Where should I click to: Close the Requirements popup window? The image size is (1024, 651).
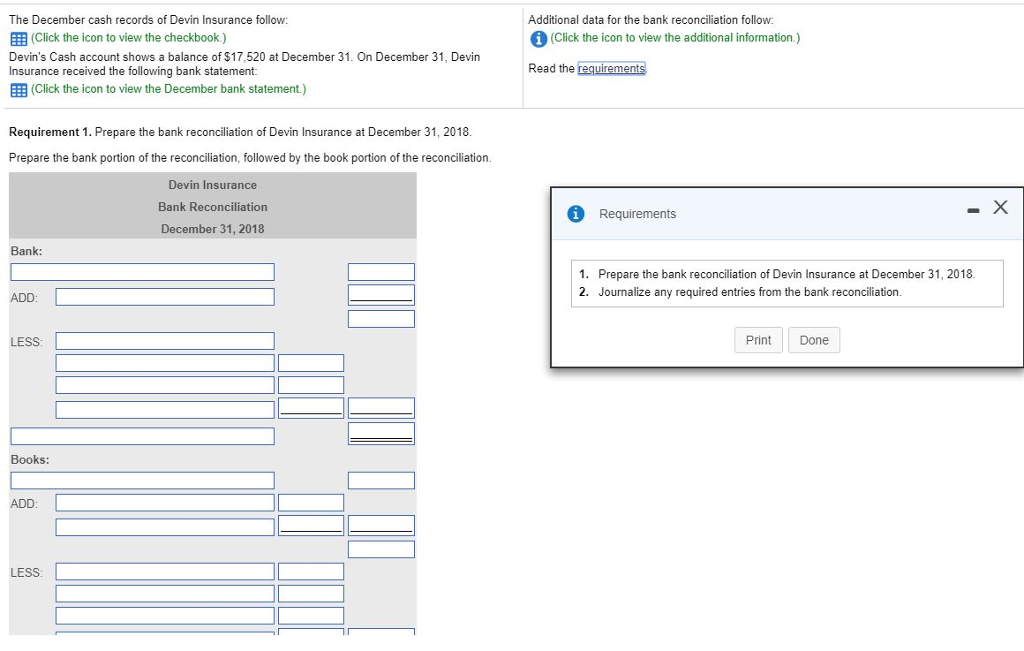(1000, 207)
